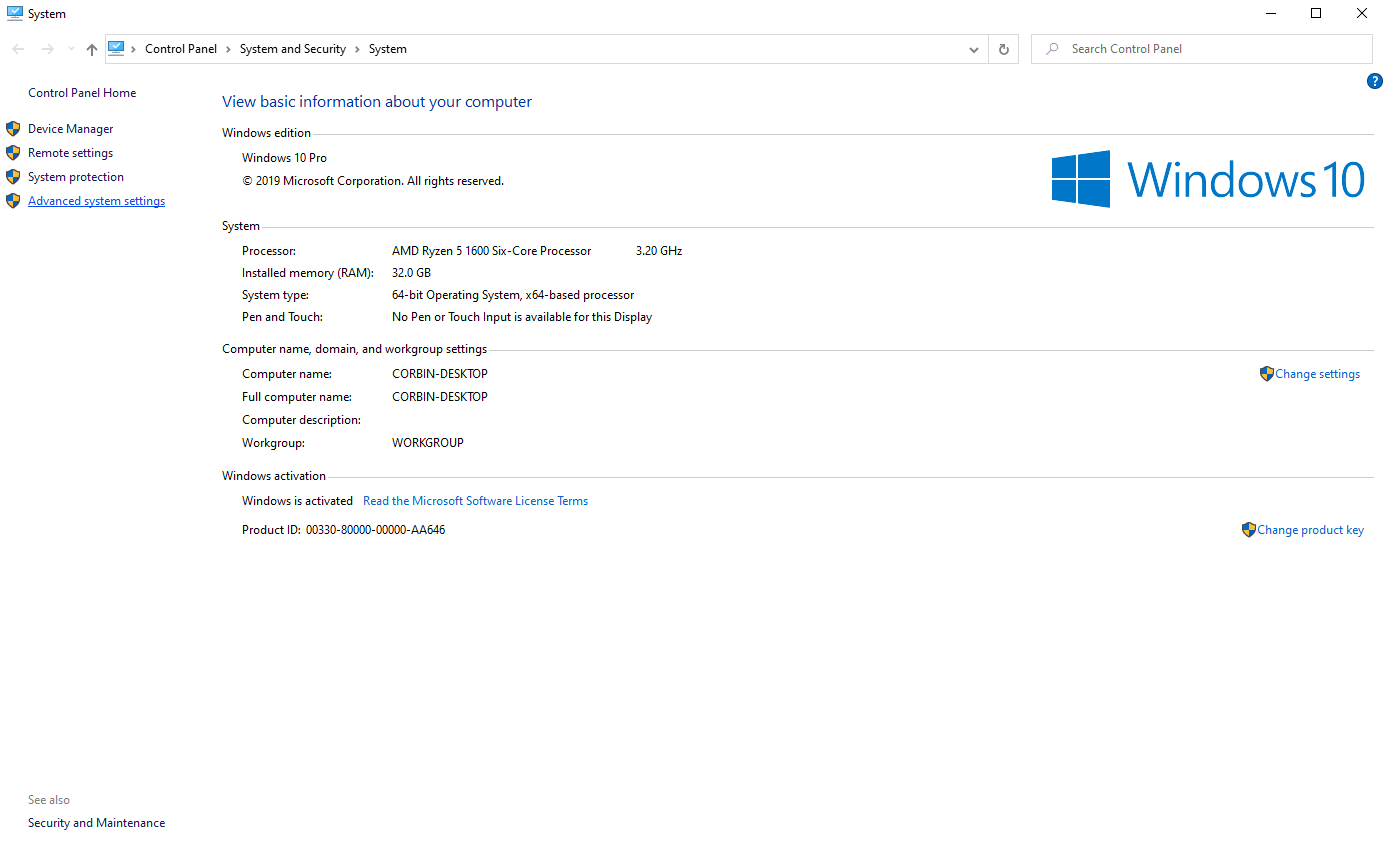Click the shield icon beside Device Manager
The width and height of the screenshot is (1384, 846).
13,129
